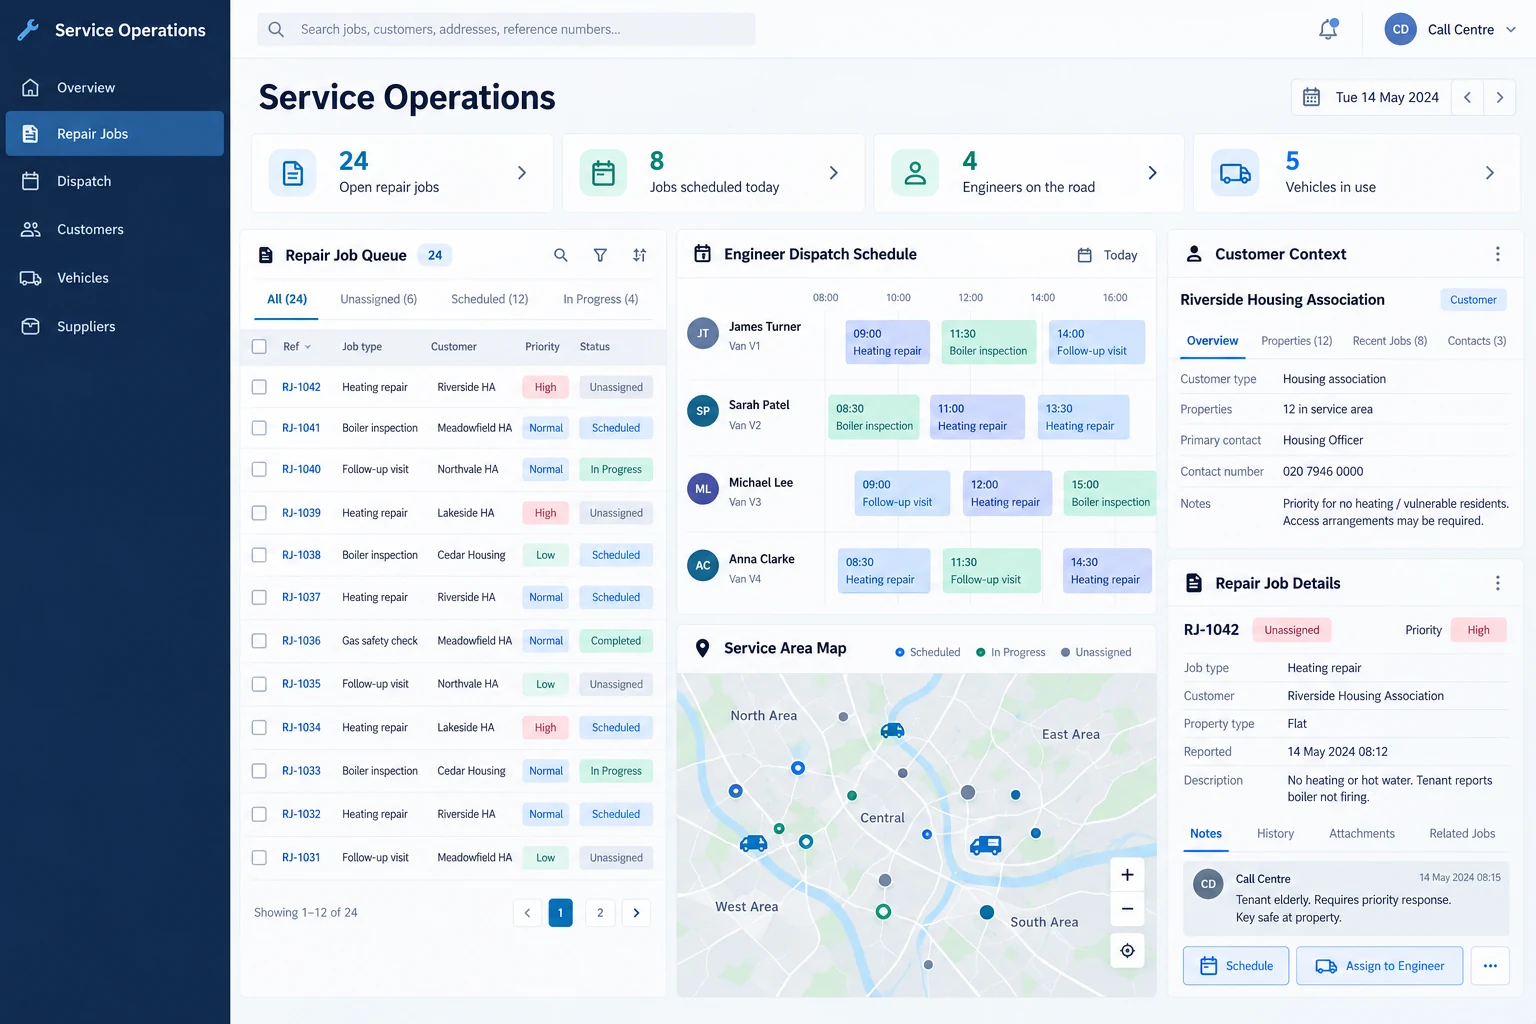Open Sarah Patel's 11:00 Heating repair slot
This screenshot has height=1024, width=1536.
977,417
